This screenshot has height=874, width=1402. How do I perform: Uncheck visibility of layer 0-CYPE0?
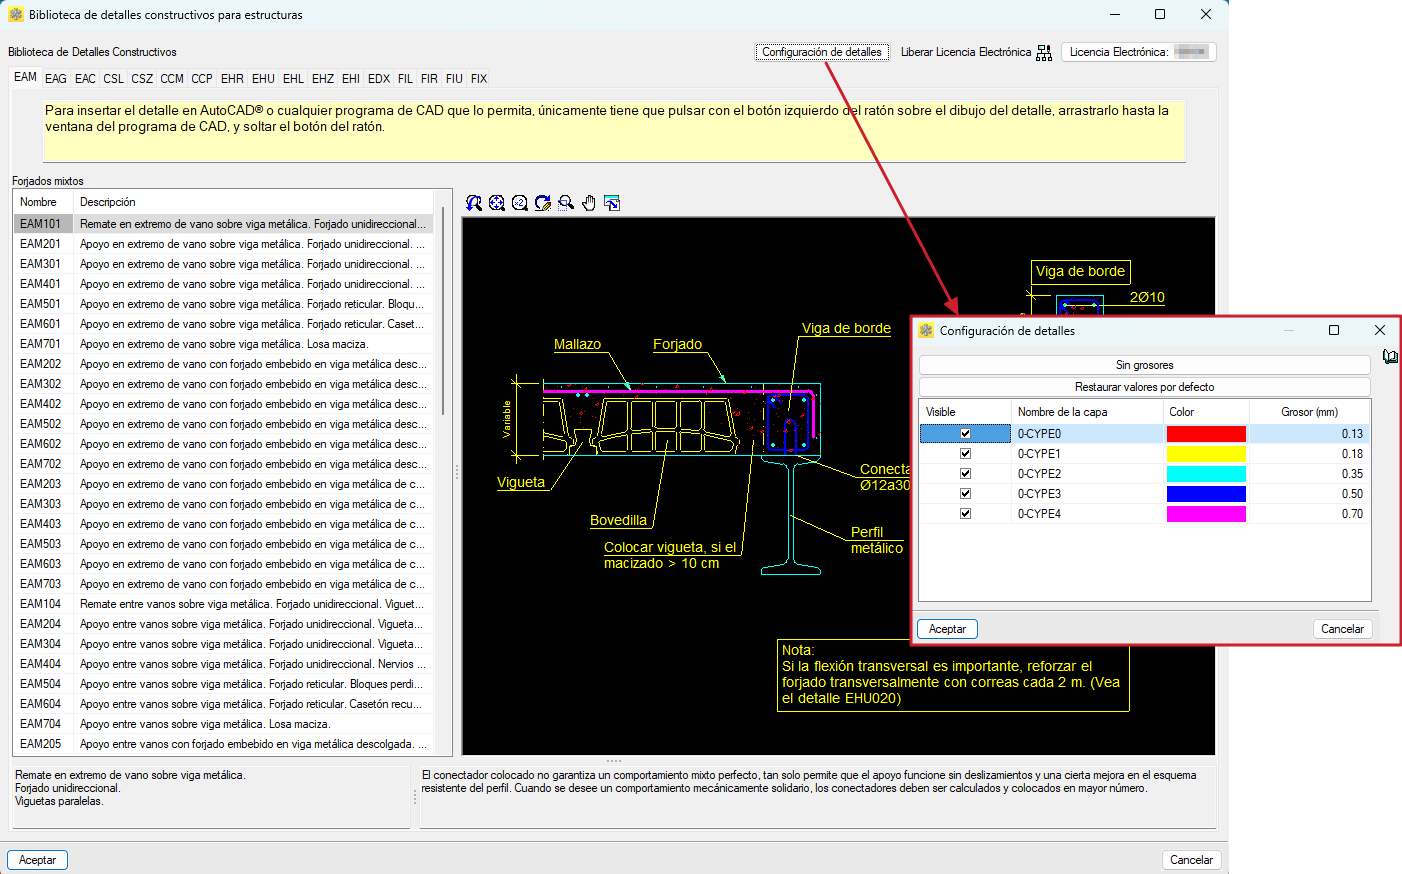(965, 434)
